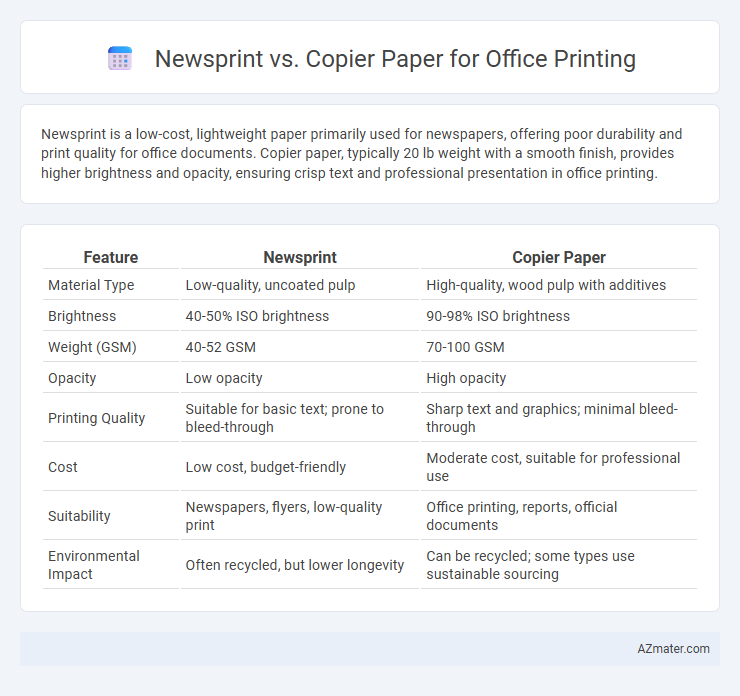Click 'Moderate cost, suitable for professional use' cell
740x696 pixels.
[558, 467]
